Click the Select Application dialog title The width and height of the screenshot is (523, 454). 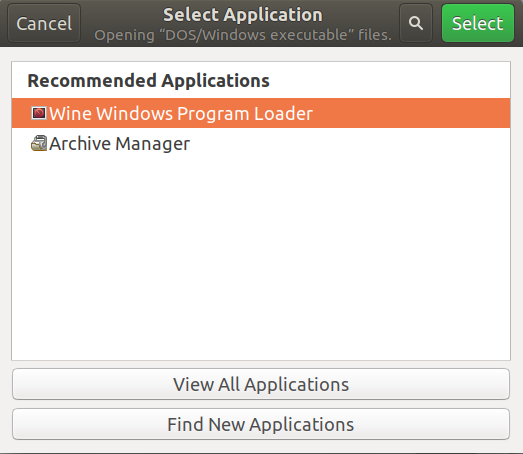click(x=243, y=15)
